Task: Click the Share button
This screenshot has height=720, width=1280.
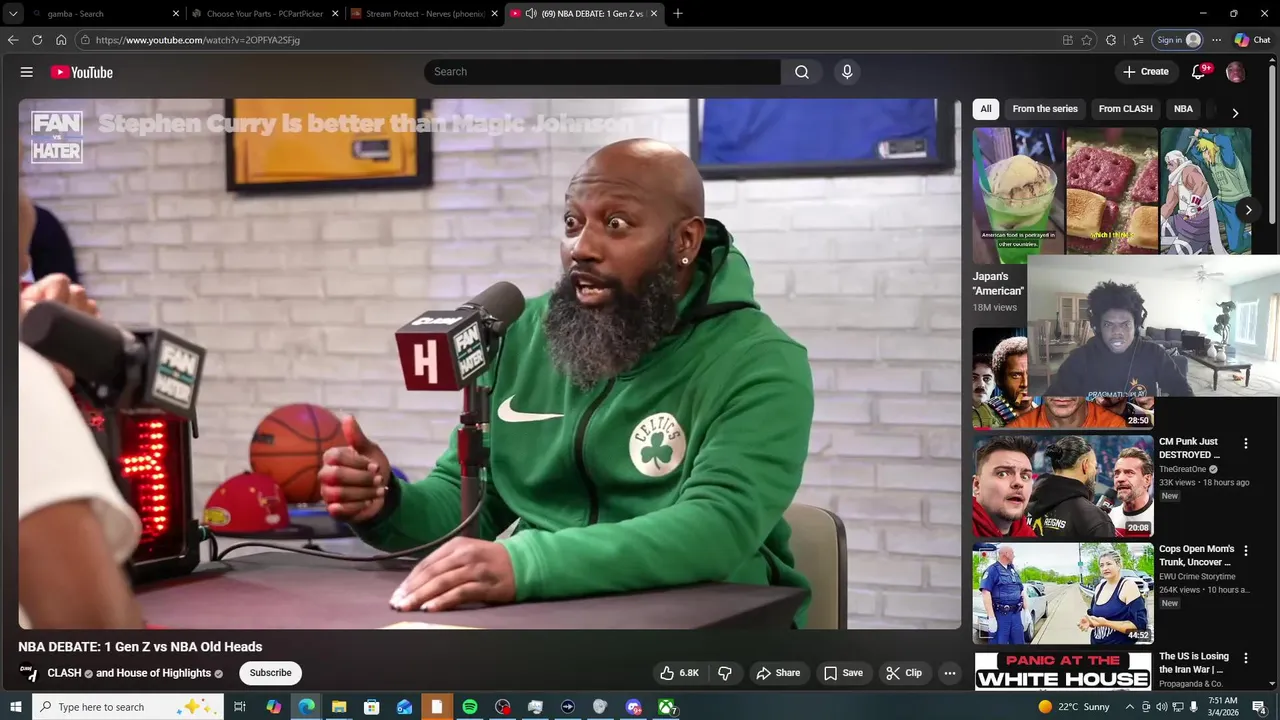Action: coord(778,673)
